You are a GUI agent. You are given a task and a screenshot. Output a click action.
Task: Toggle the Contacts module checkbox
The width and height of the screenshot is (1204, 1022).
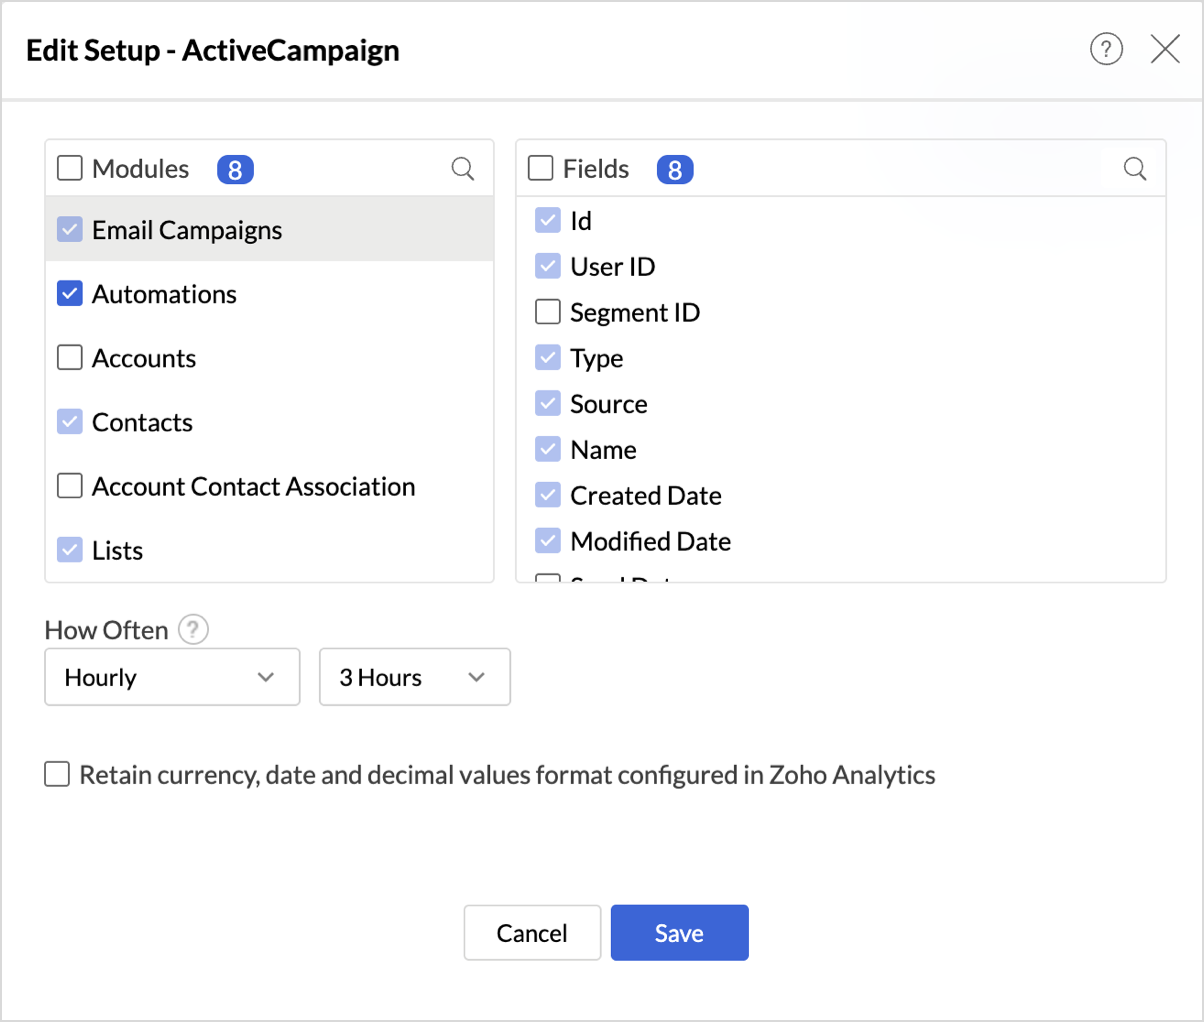pos(70,422)
